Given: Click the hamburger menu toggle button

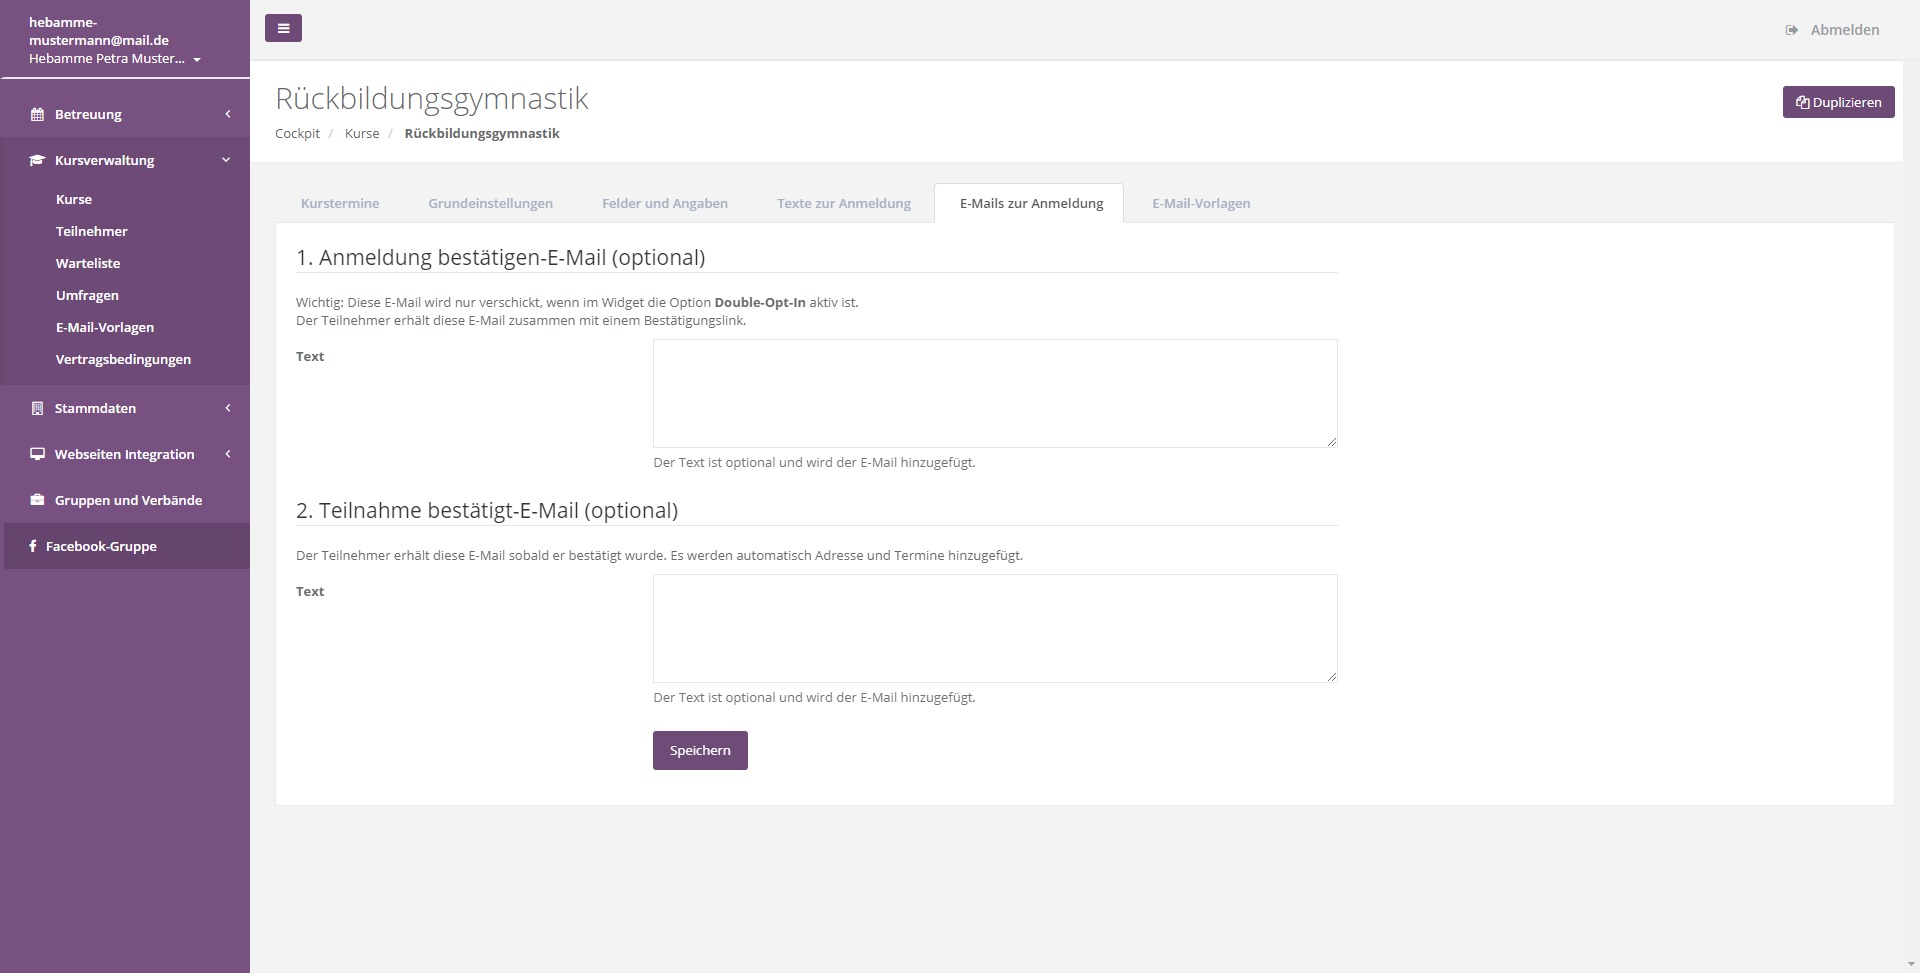Looking at the screenshot, I should click(x=283, y=28).
